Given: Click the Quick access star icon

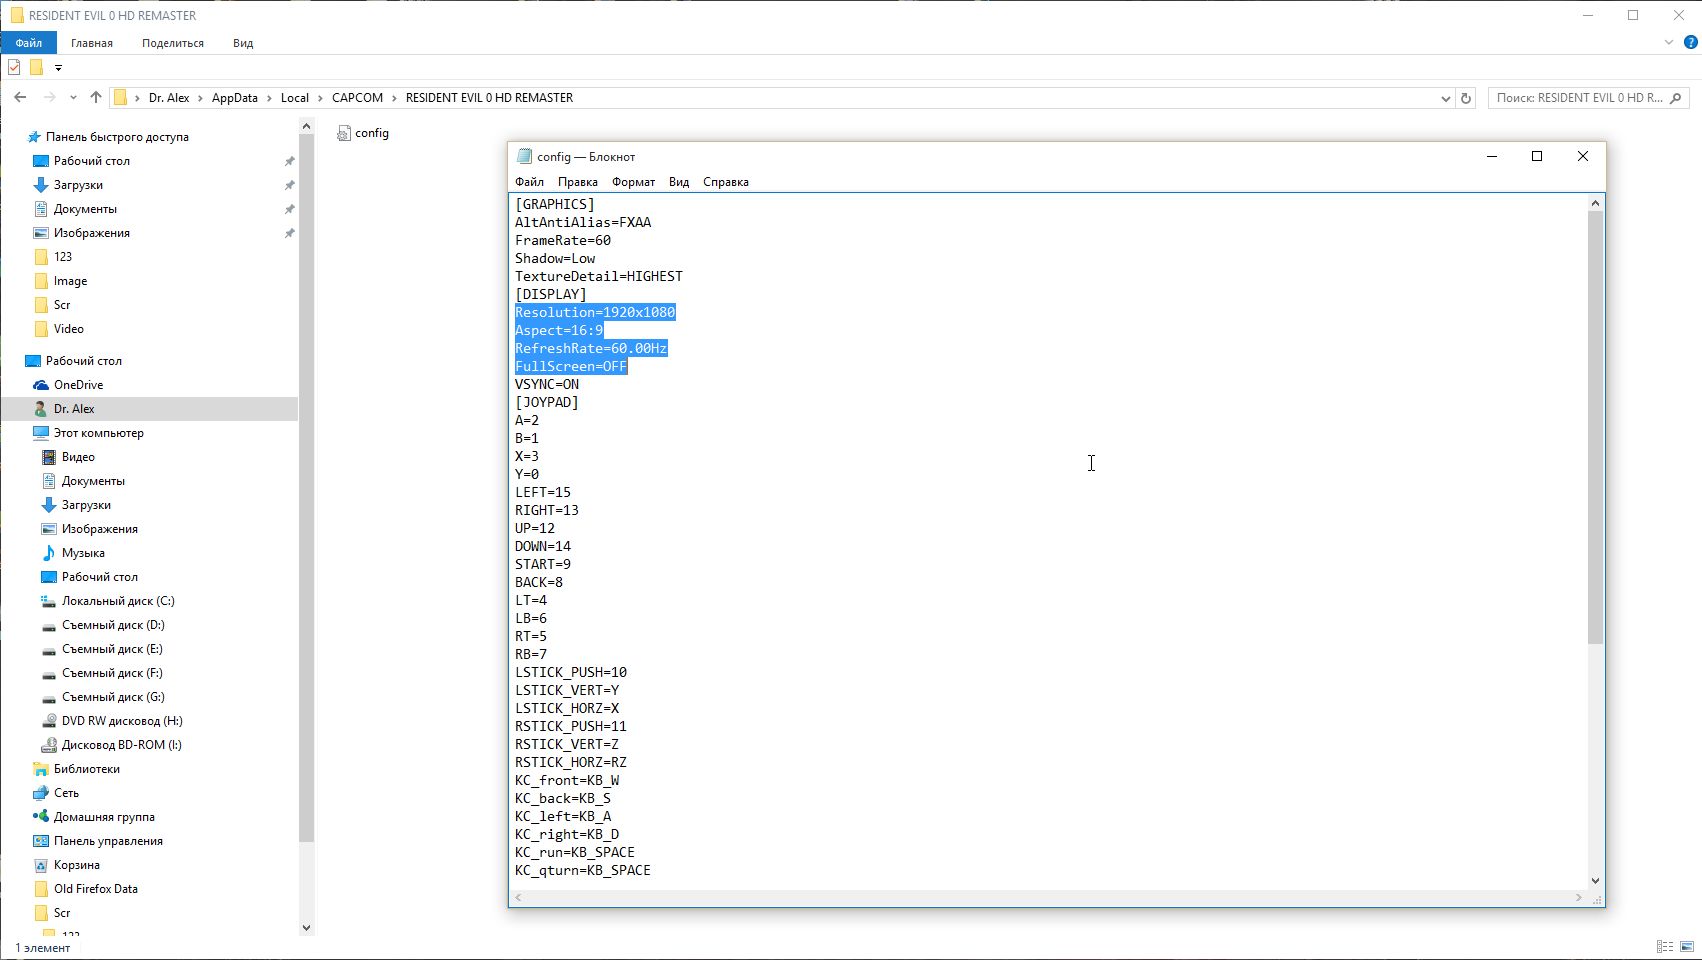Looking at the screenshot, I should coord(34,137).
